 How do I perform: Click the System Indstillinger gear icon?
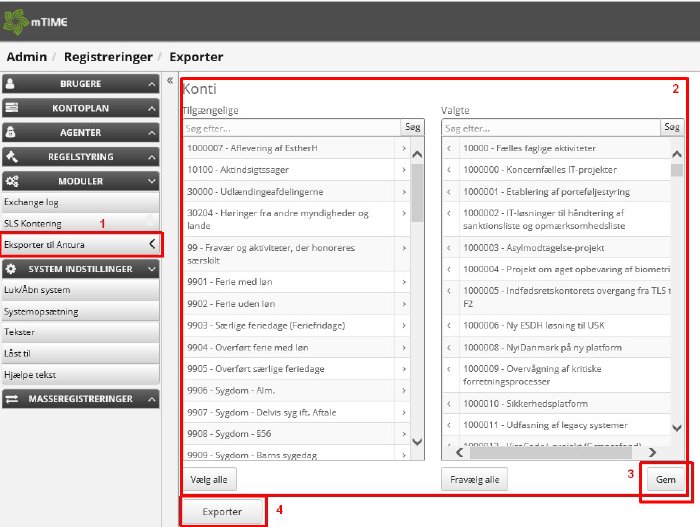point(12,269)
